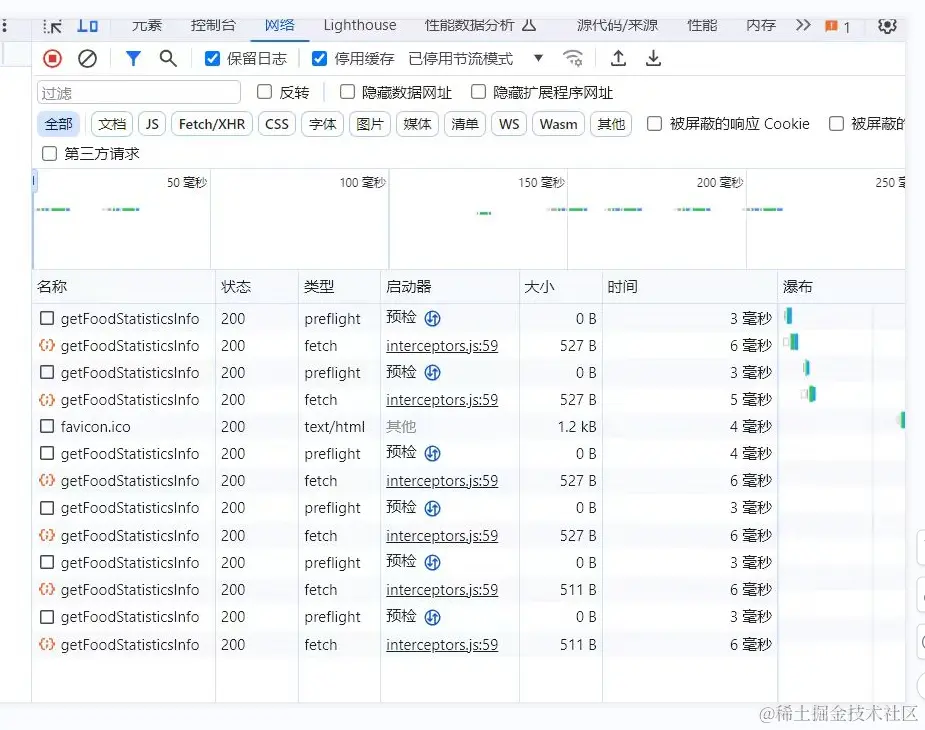This screenshot has height=730, width=925.
Task: Toggle the filter funnel icon
Action: pos(133,58)
